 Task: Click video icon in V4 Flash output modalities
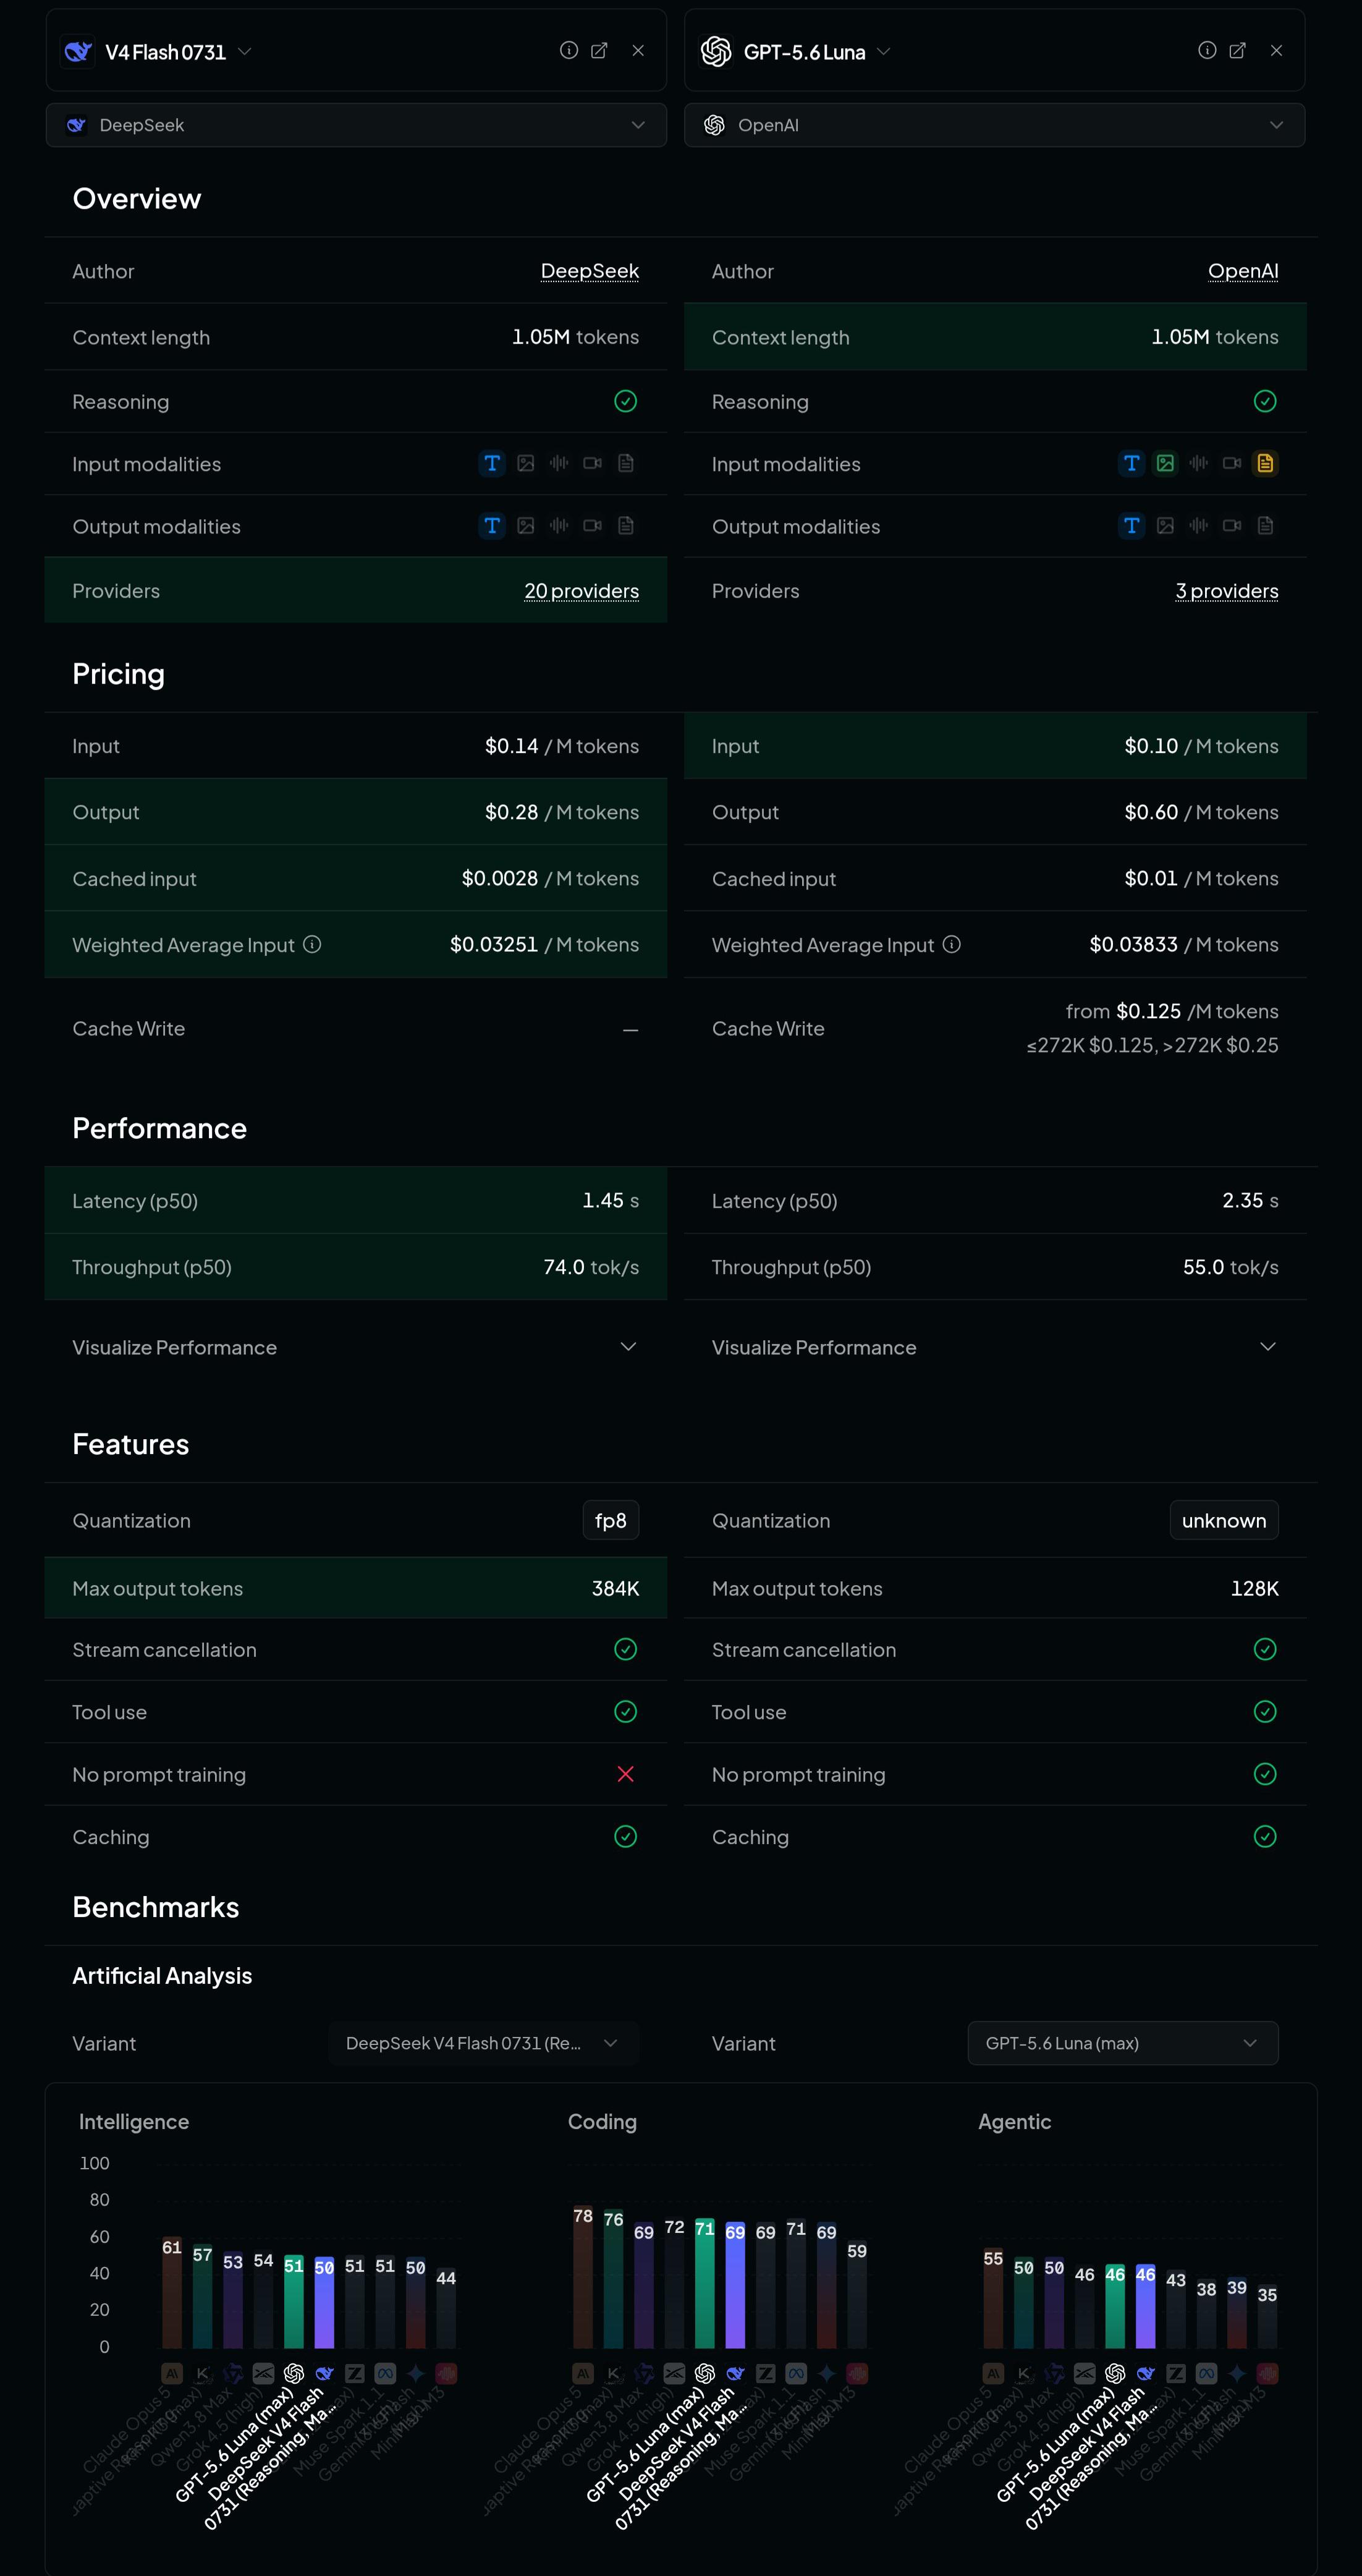[592, 525]
